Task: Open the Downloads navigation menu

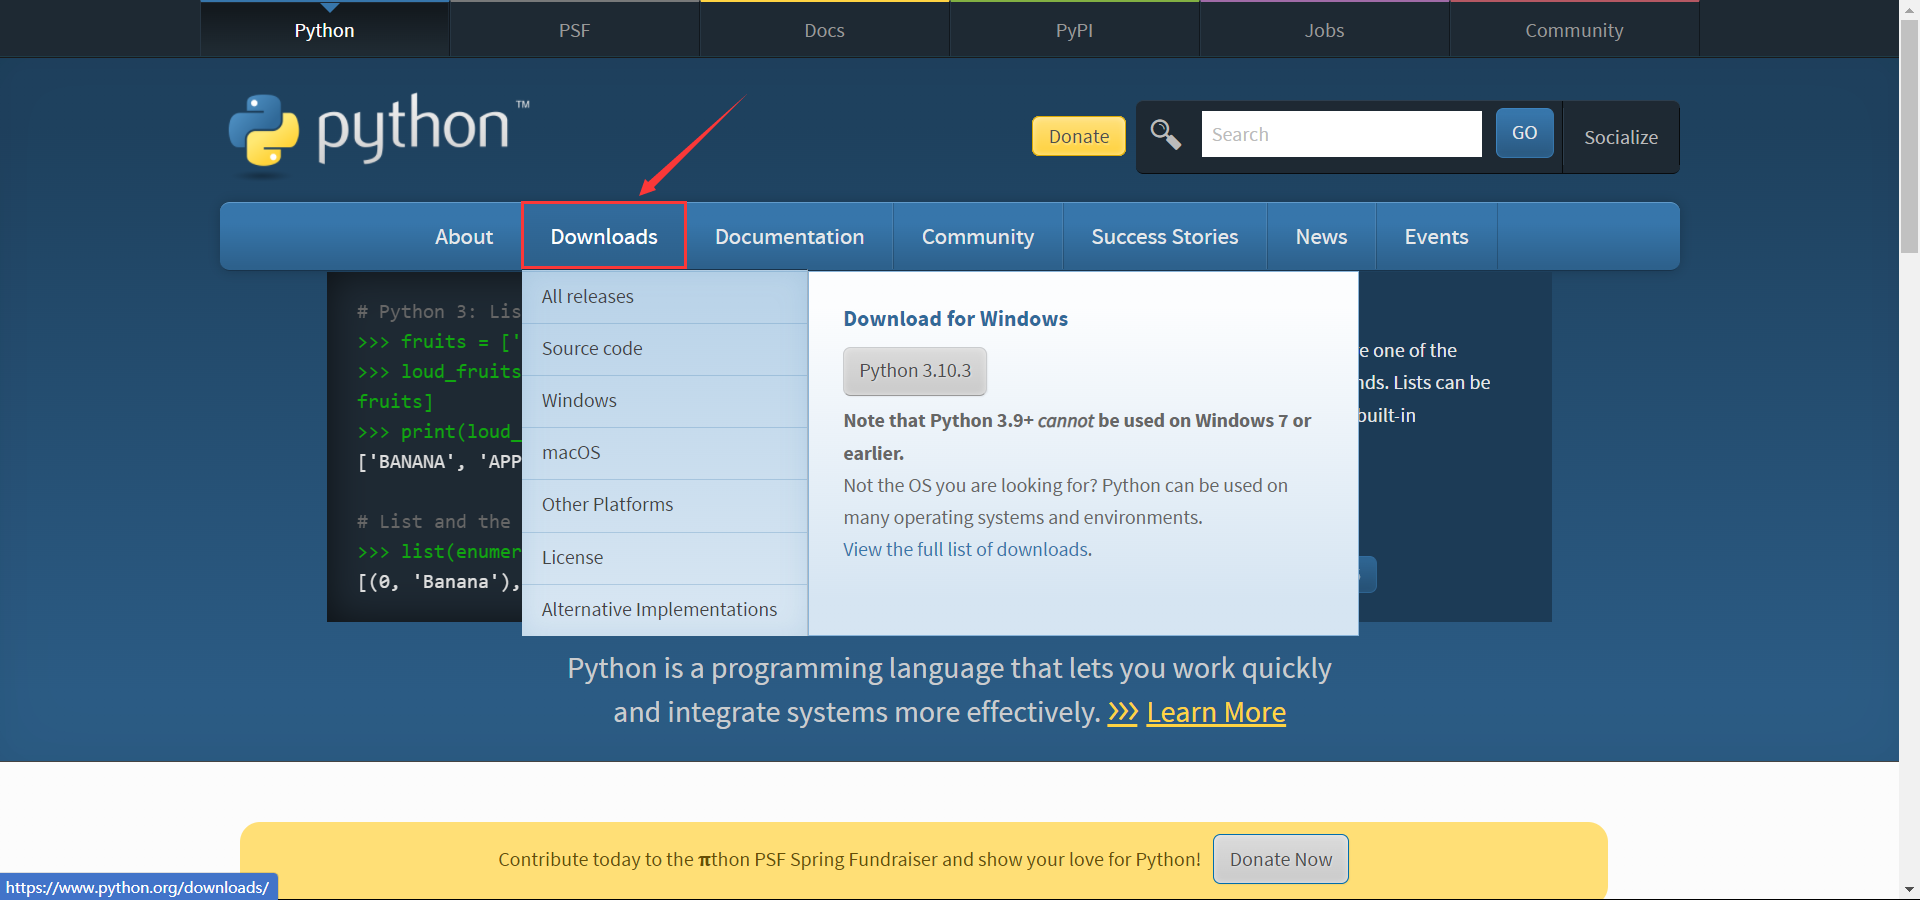Action: point(604,236)
